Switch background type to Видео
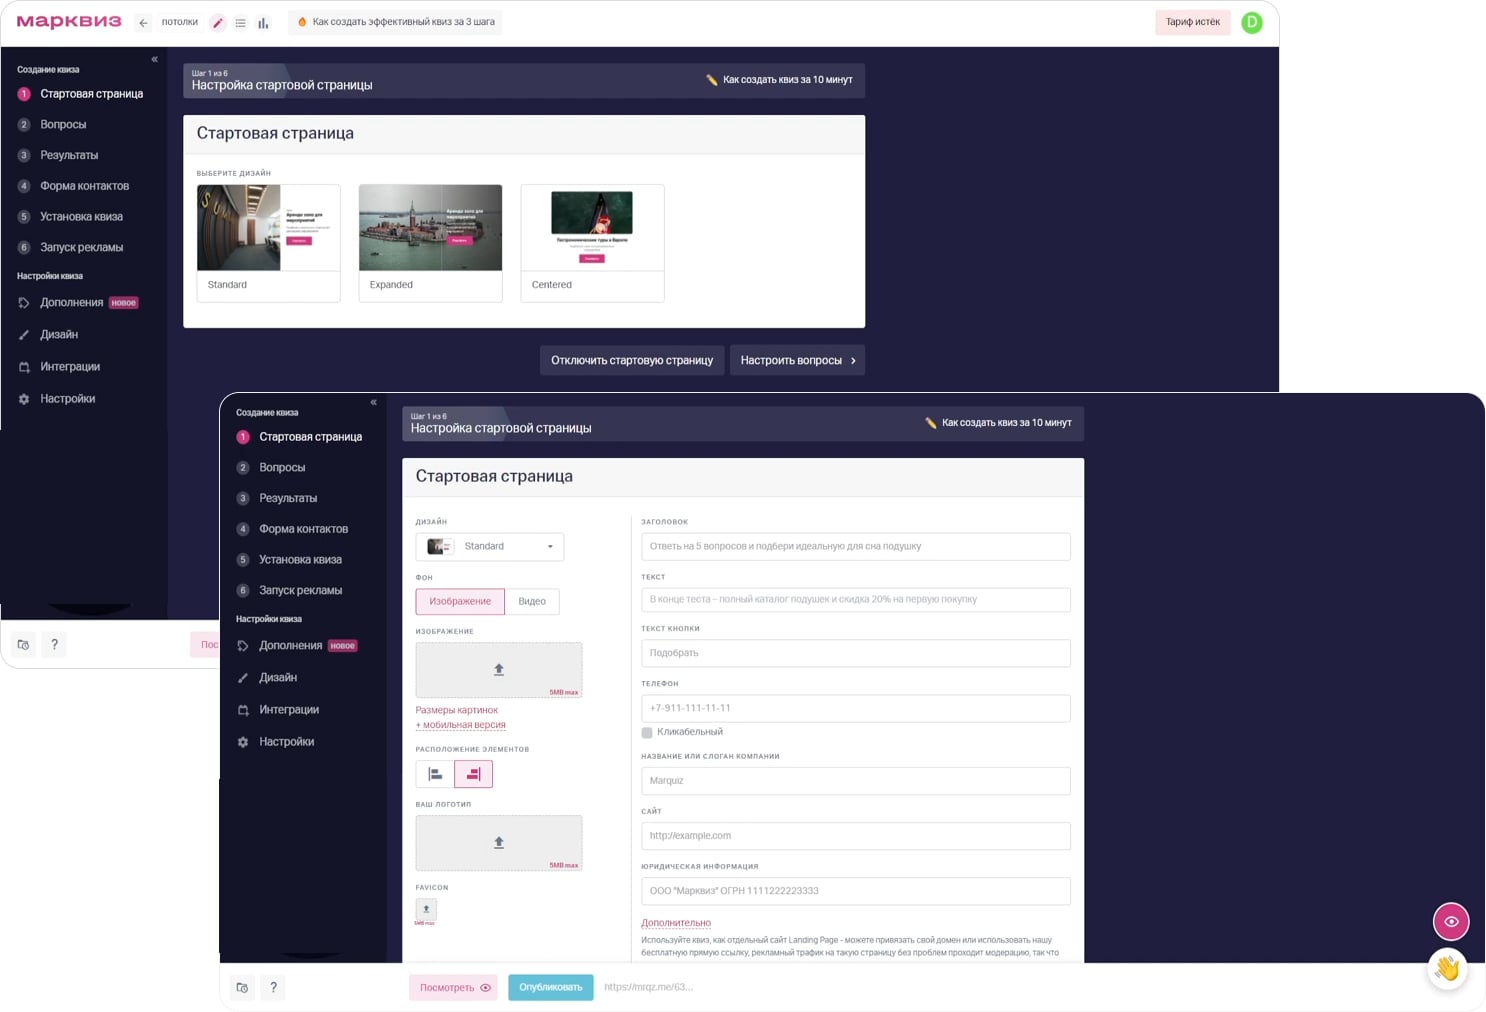Screen dimensions: 1486x1012 pyautogui.click(x=532, y=601)
